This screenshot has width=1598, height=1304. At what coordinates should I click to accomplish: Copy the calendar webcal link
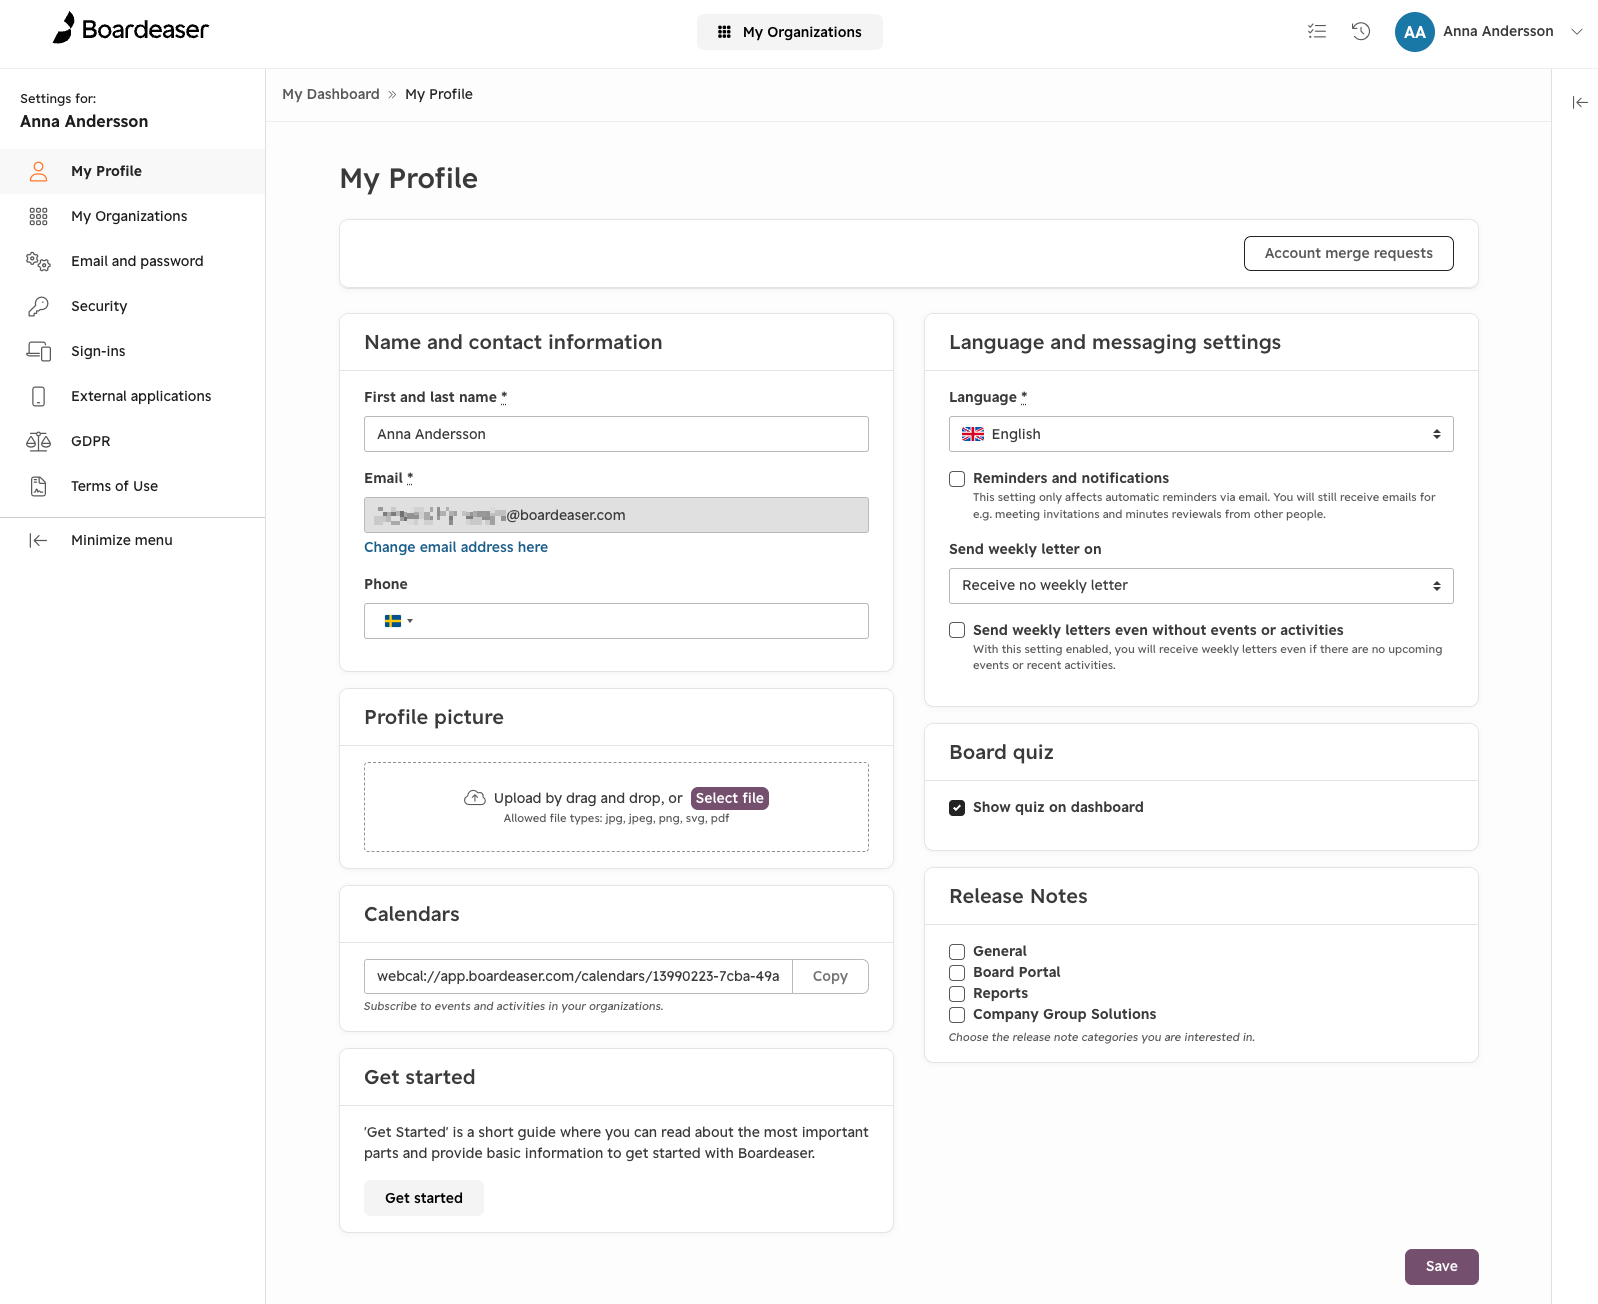[x=830, y=976]
